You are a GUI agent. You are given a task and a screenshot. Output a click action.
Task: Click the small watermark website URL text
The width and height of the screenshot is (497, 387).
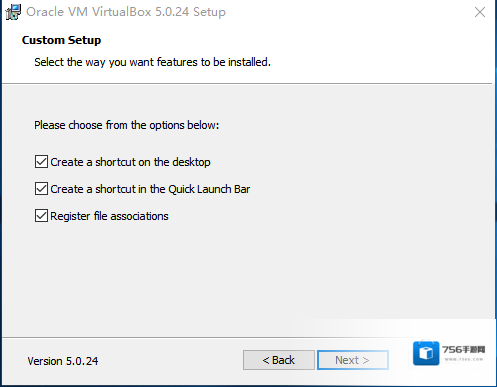pos(463,359)
